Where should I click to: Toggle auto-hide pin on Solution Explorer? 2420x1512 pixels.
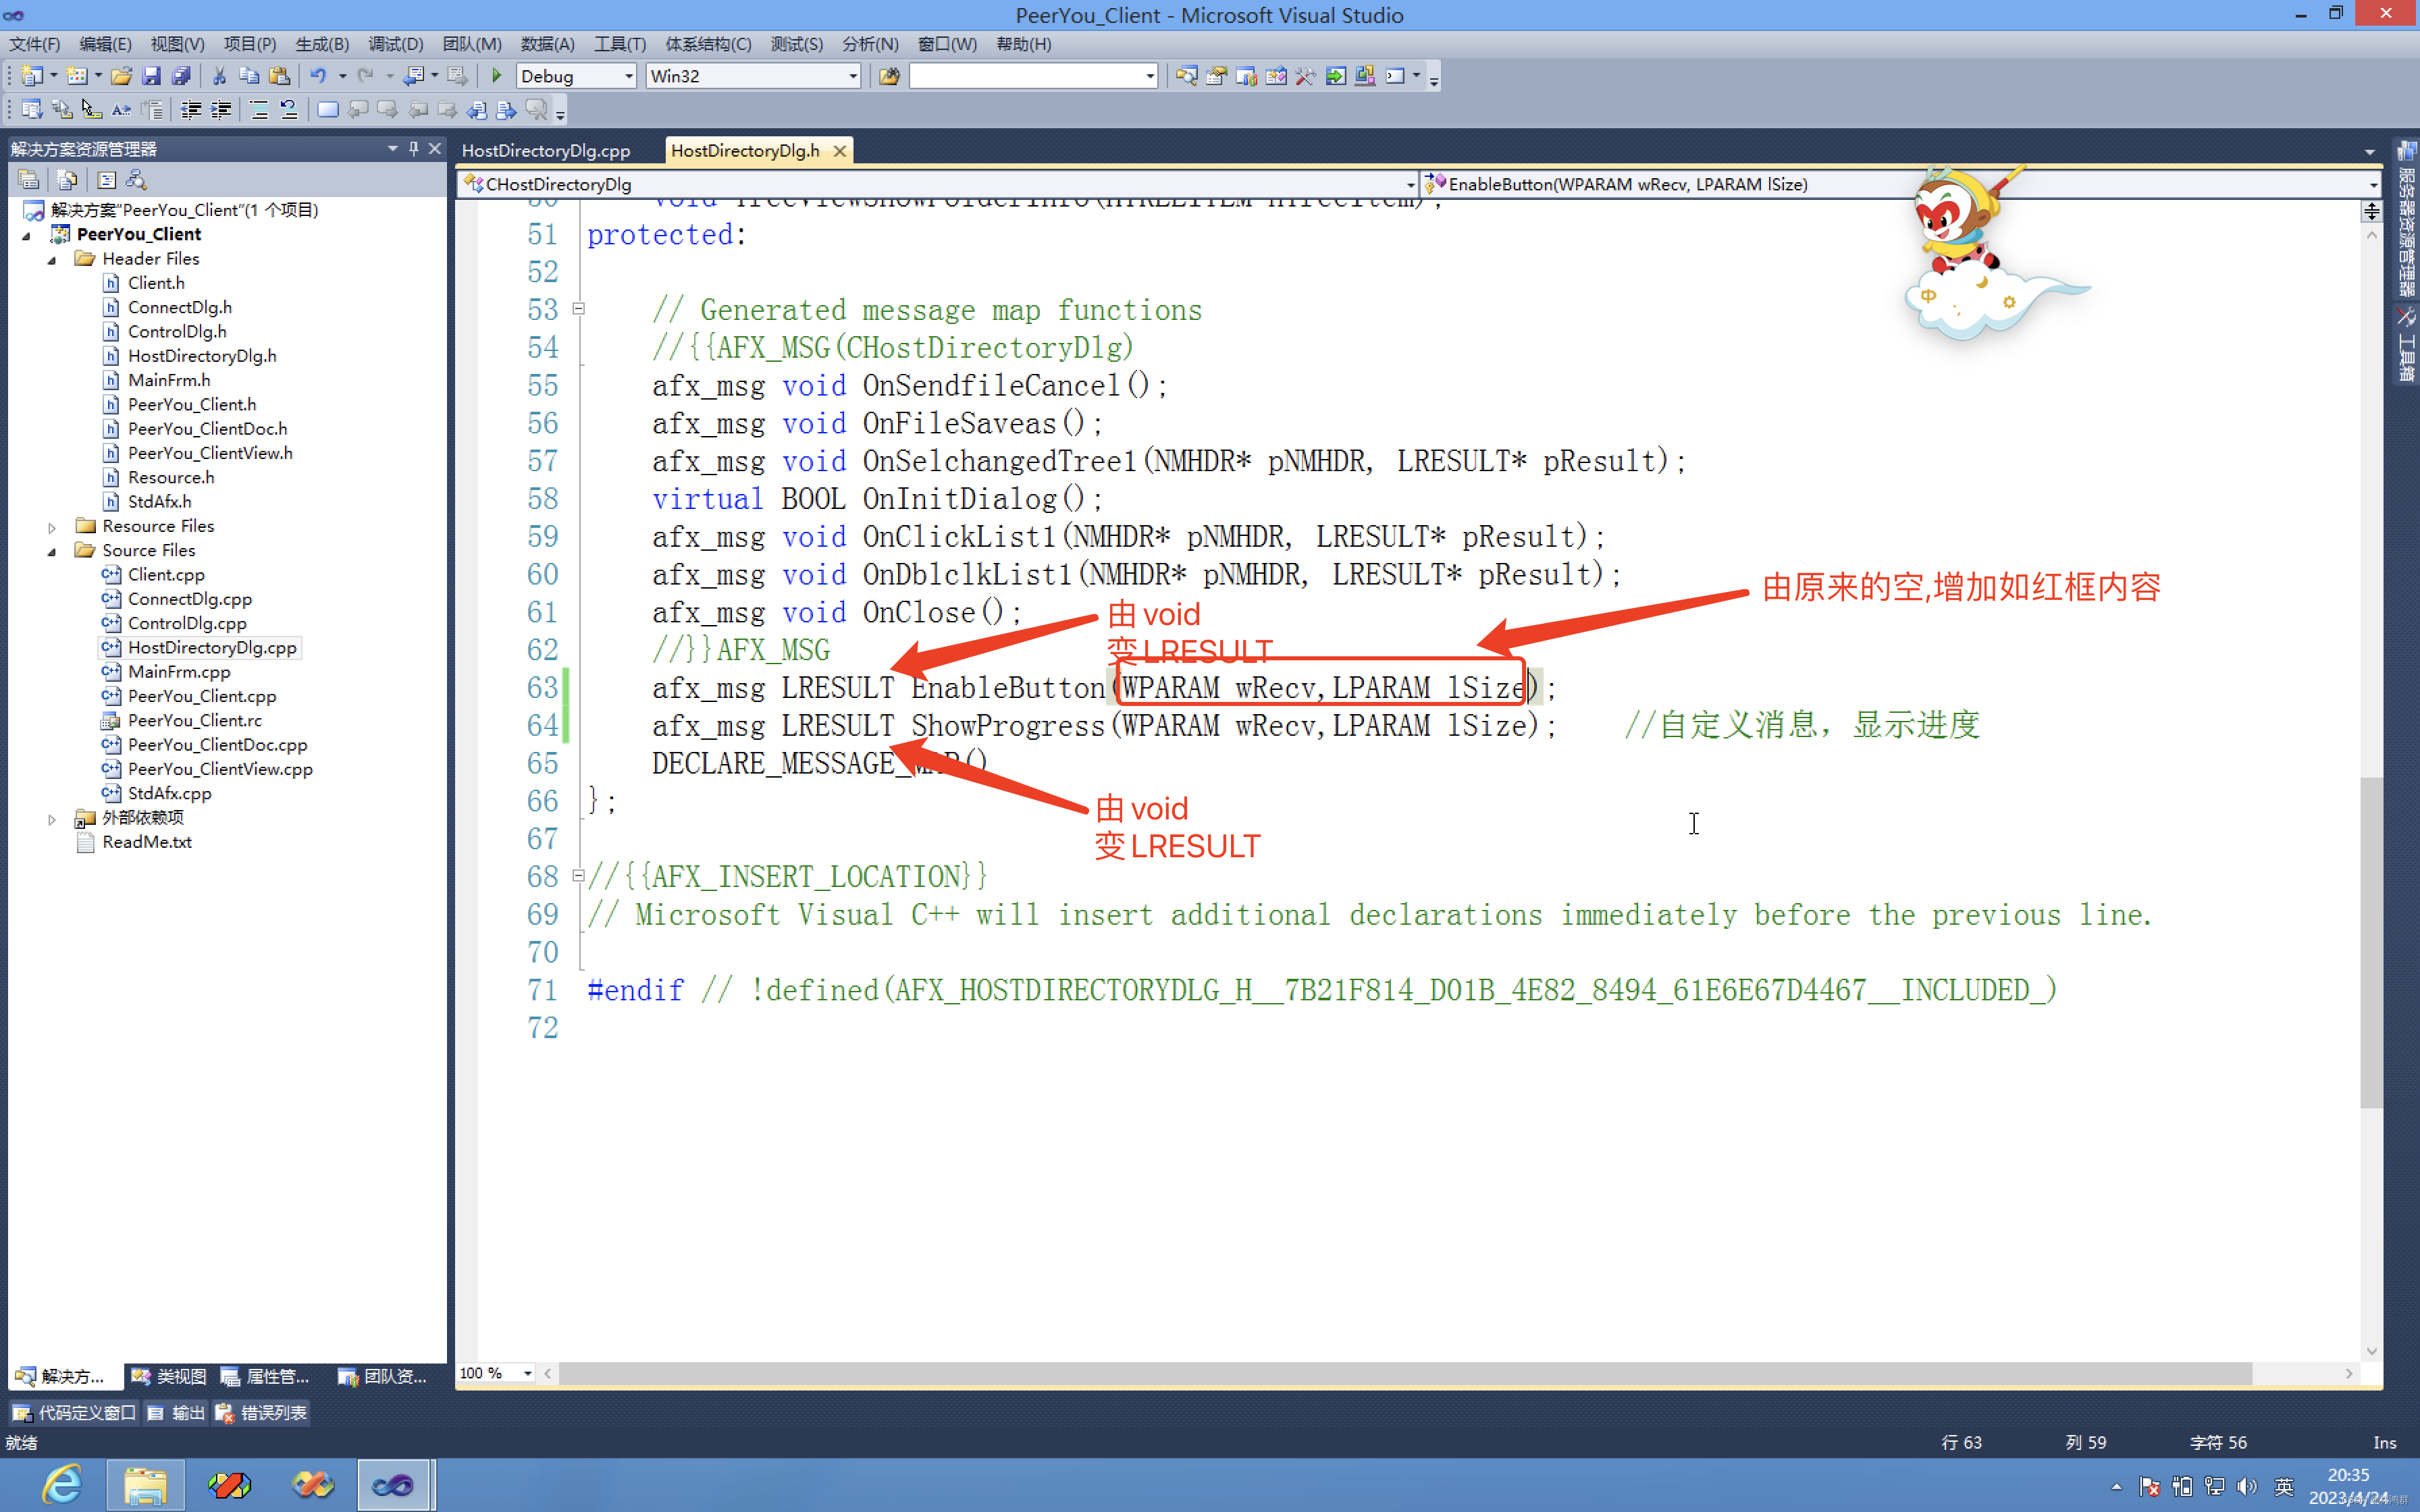[x=413, y=148]
